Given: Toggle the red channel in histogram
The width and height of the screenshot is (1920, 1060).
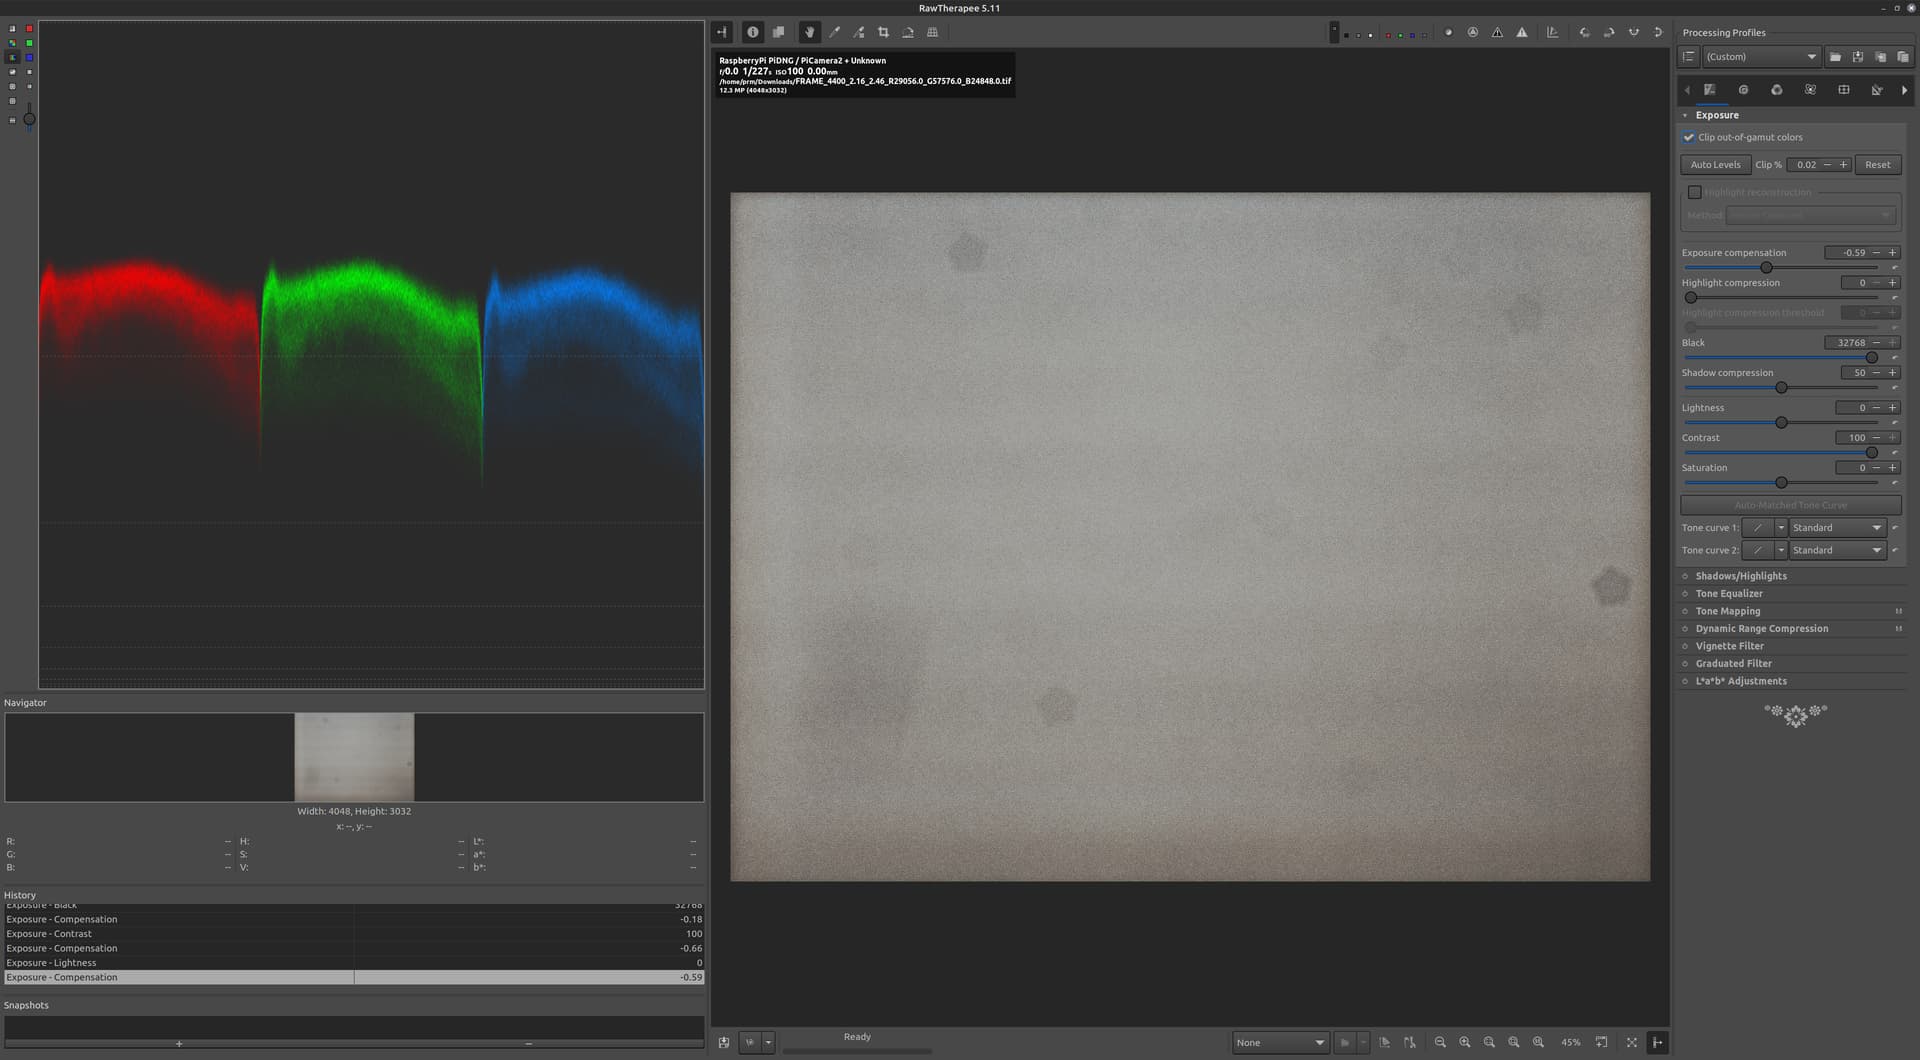Looking at the screenshot, I should tap(29, 29).
